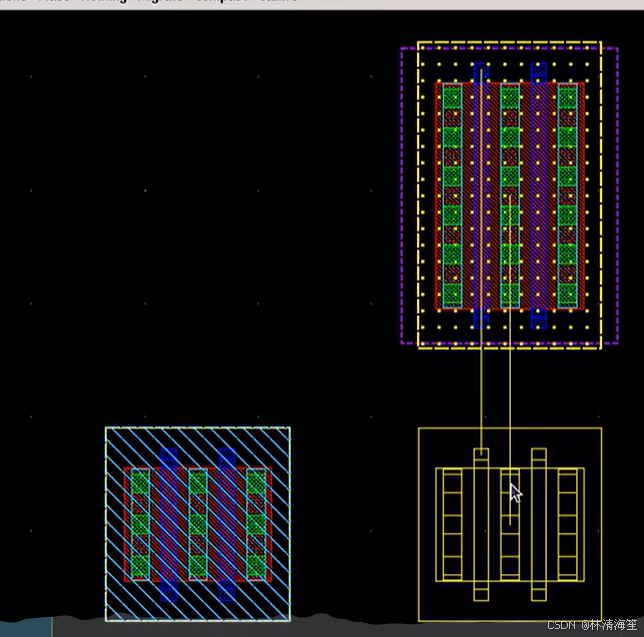The width and height of the screenshot is (644, 637).
Task: Click the leftmost contact column outline in the ghost instance
Action: 452,524
